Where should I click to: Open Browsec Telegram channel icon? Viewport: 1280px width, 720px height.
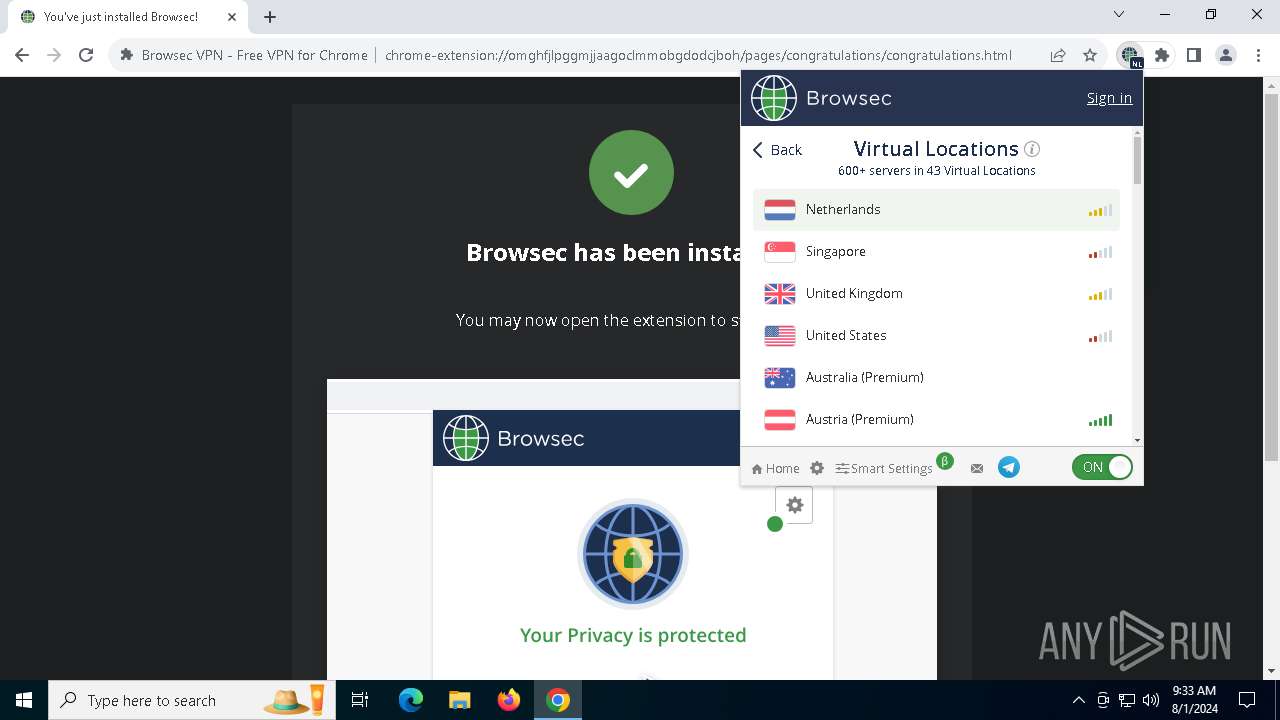(1009, 467)
